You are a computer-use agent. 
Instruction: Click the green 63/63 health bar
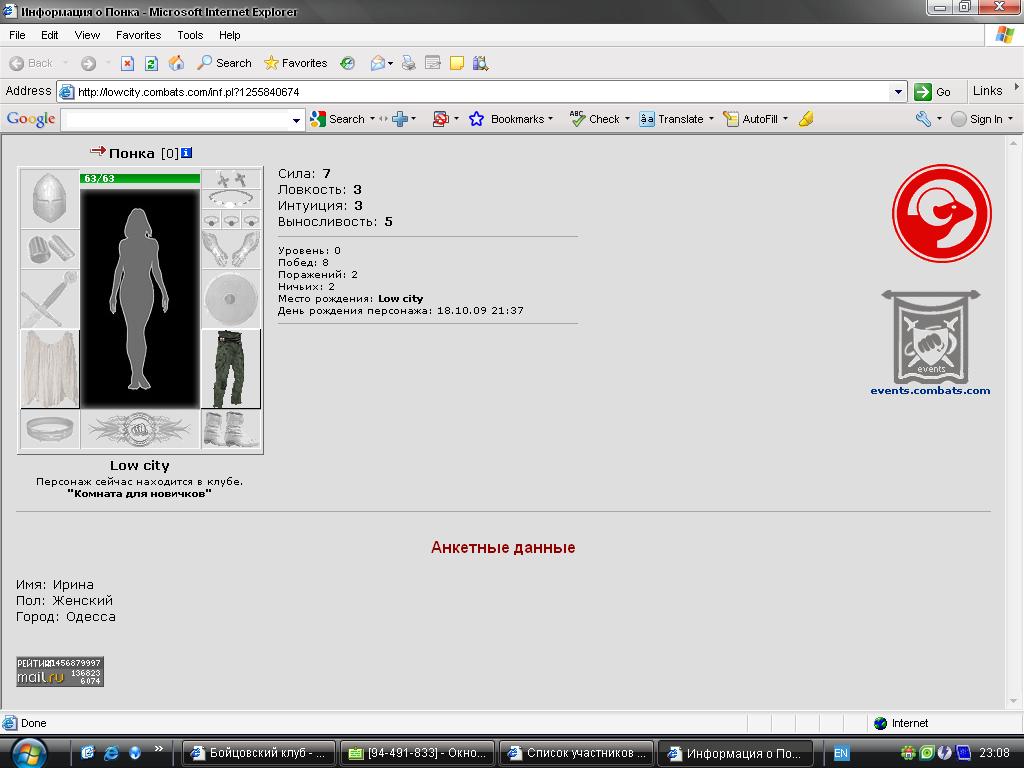pos(140,178)
